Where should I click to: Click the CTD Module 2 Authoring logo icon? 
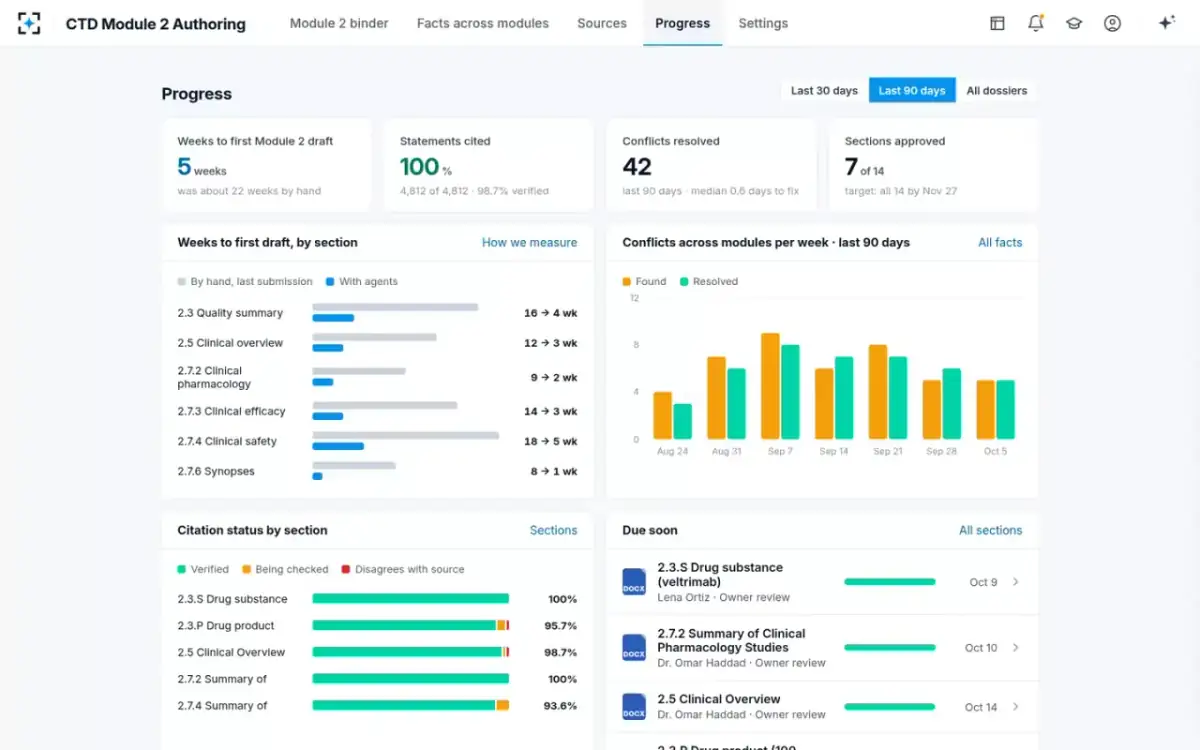click(x=29, y=23)
